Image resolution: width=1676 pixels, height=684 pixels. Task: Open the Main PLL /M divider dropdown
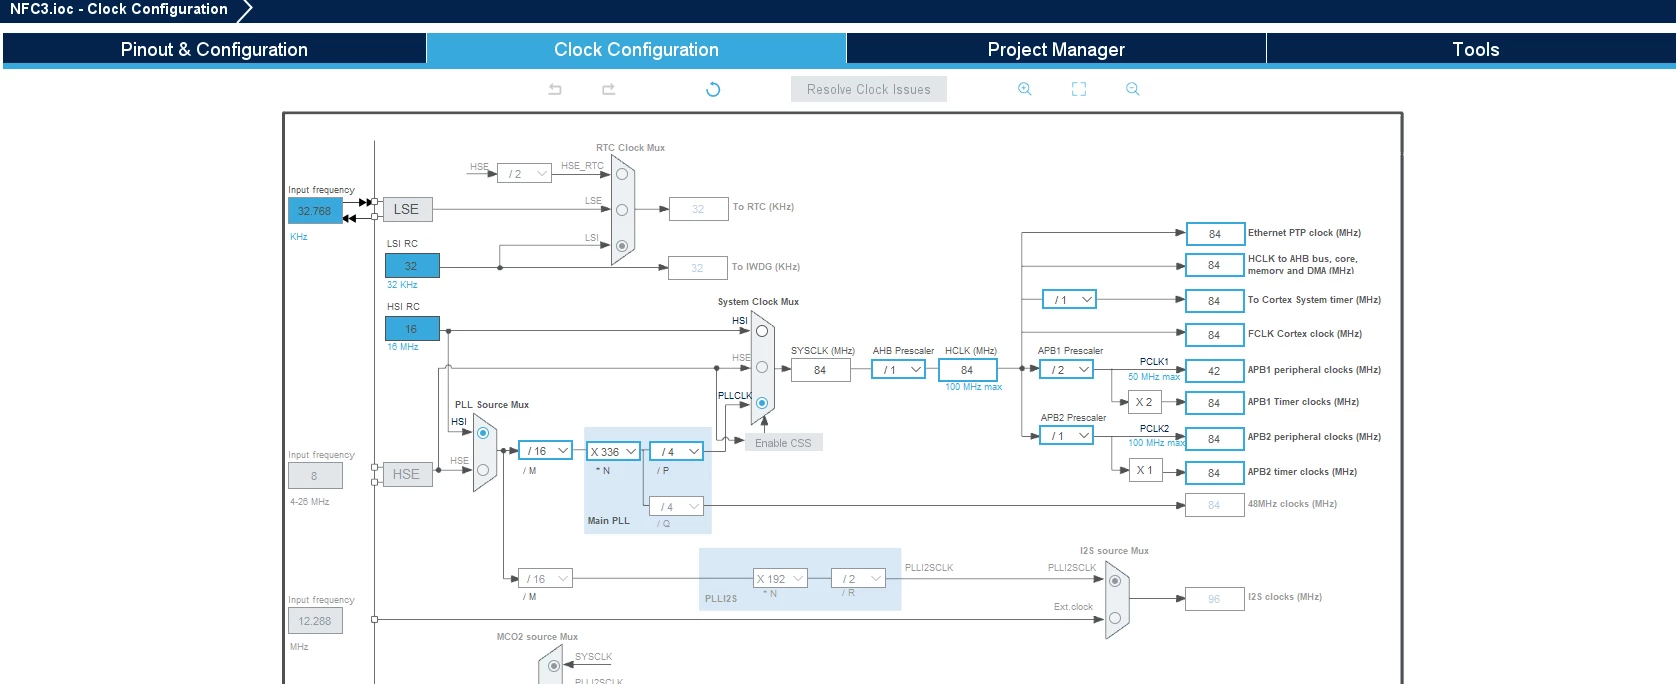click(x=546, y=451)
